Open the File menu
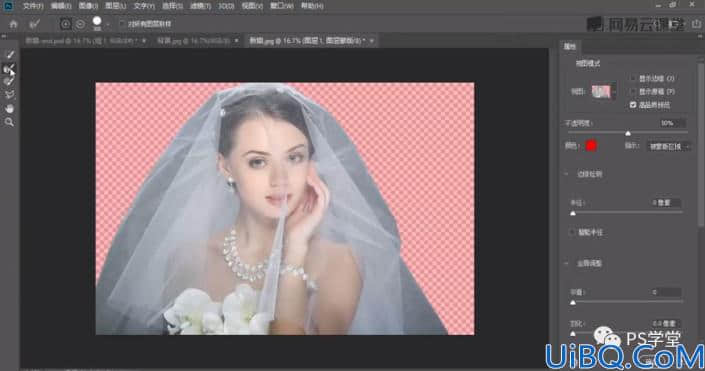The height and width of the screenshot is (371, 705). tap(33, 6)
